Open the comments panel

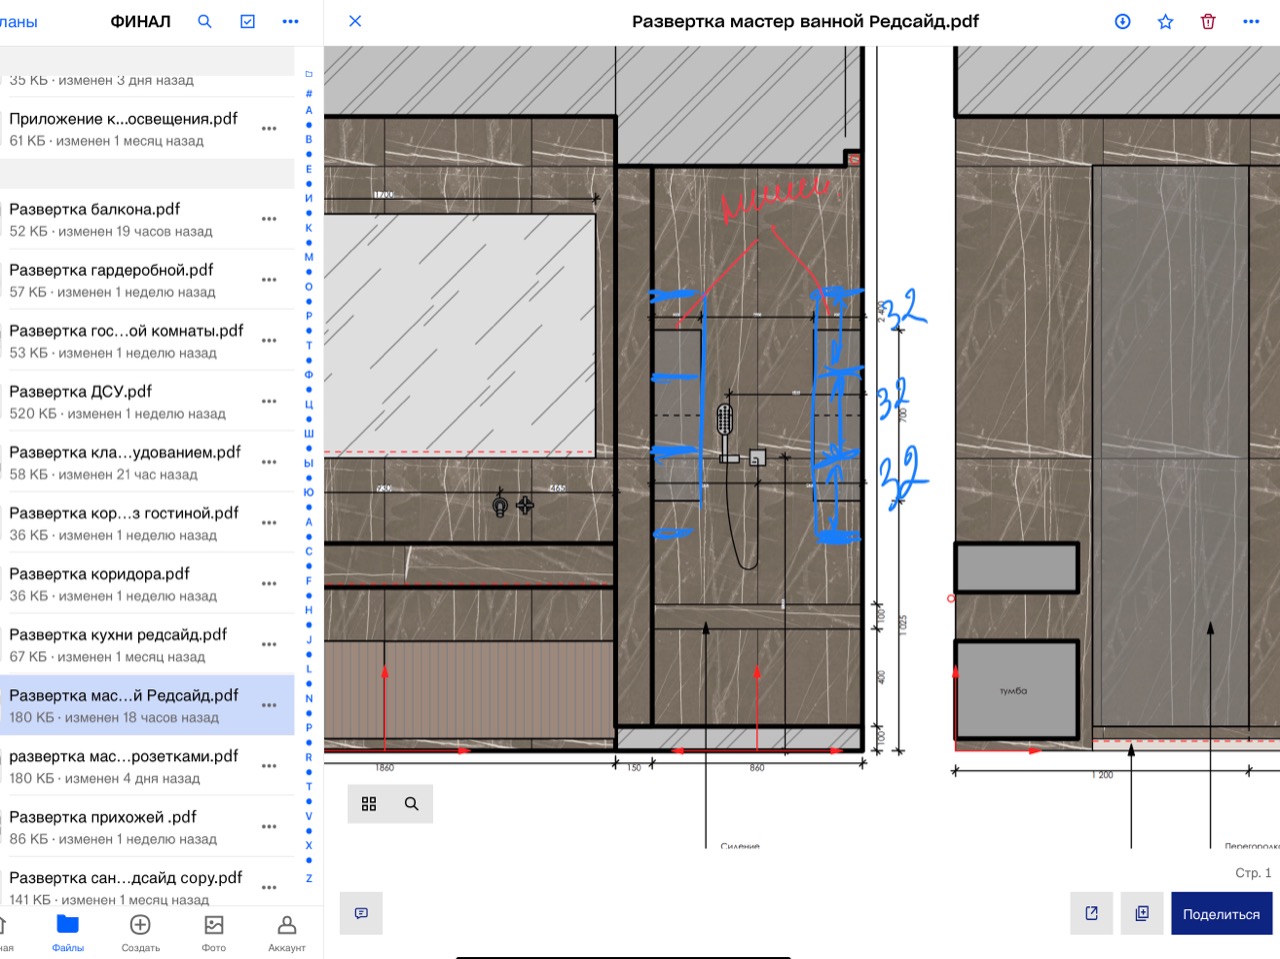[x=361, y=913]
